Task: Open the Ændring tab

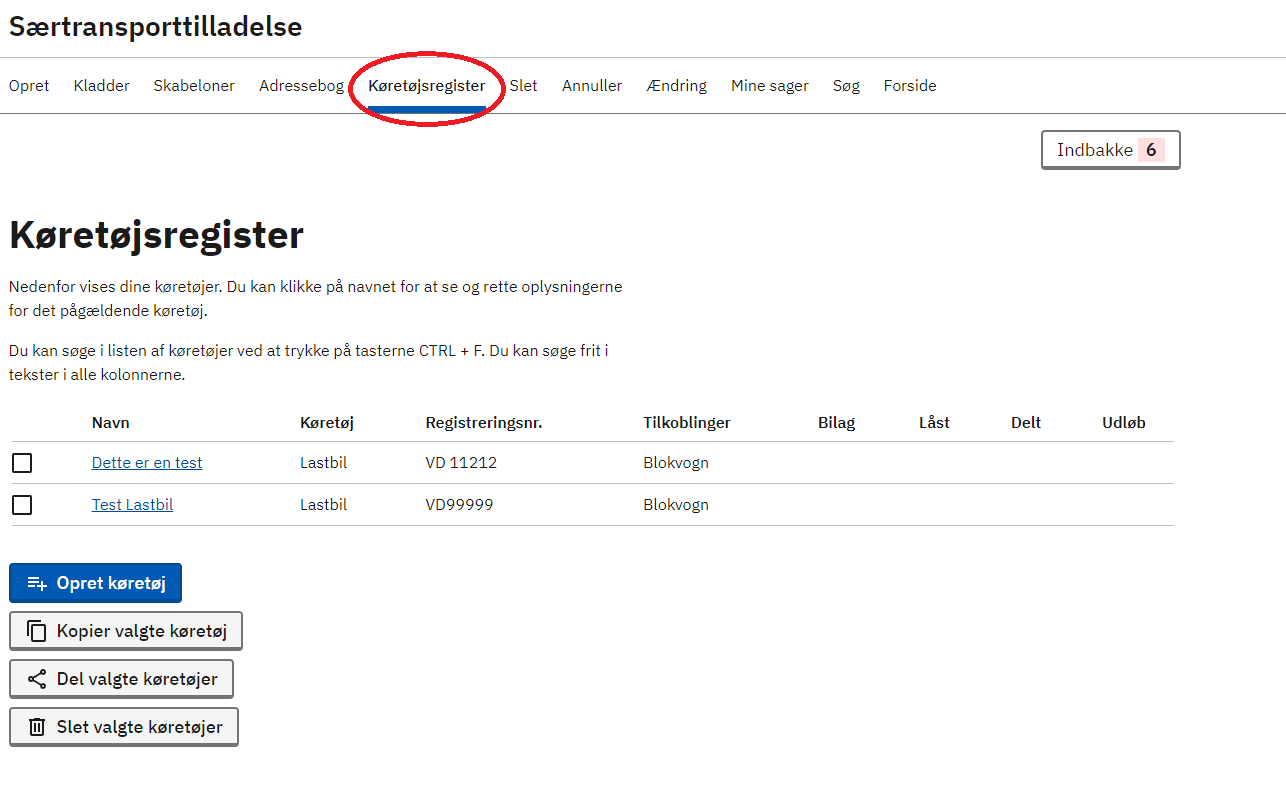Action: coord(676,86)
